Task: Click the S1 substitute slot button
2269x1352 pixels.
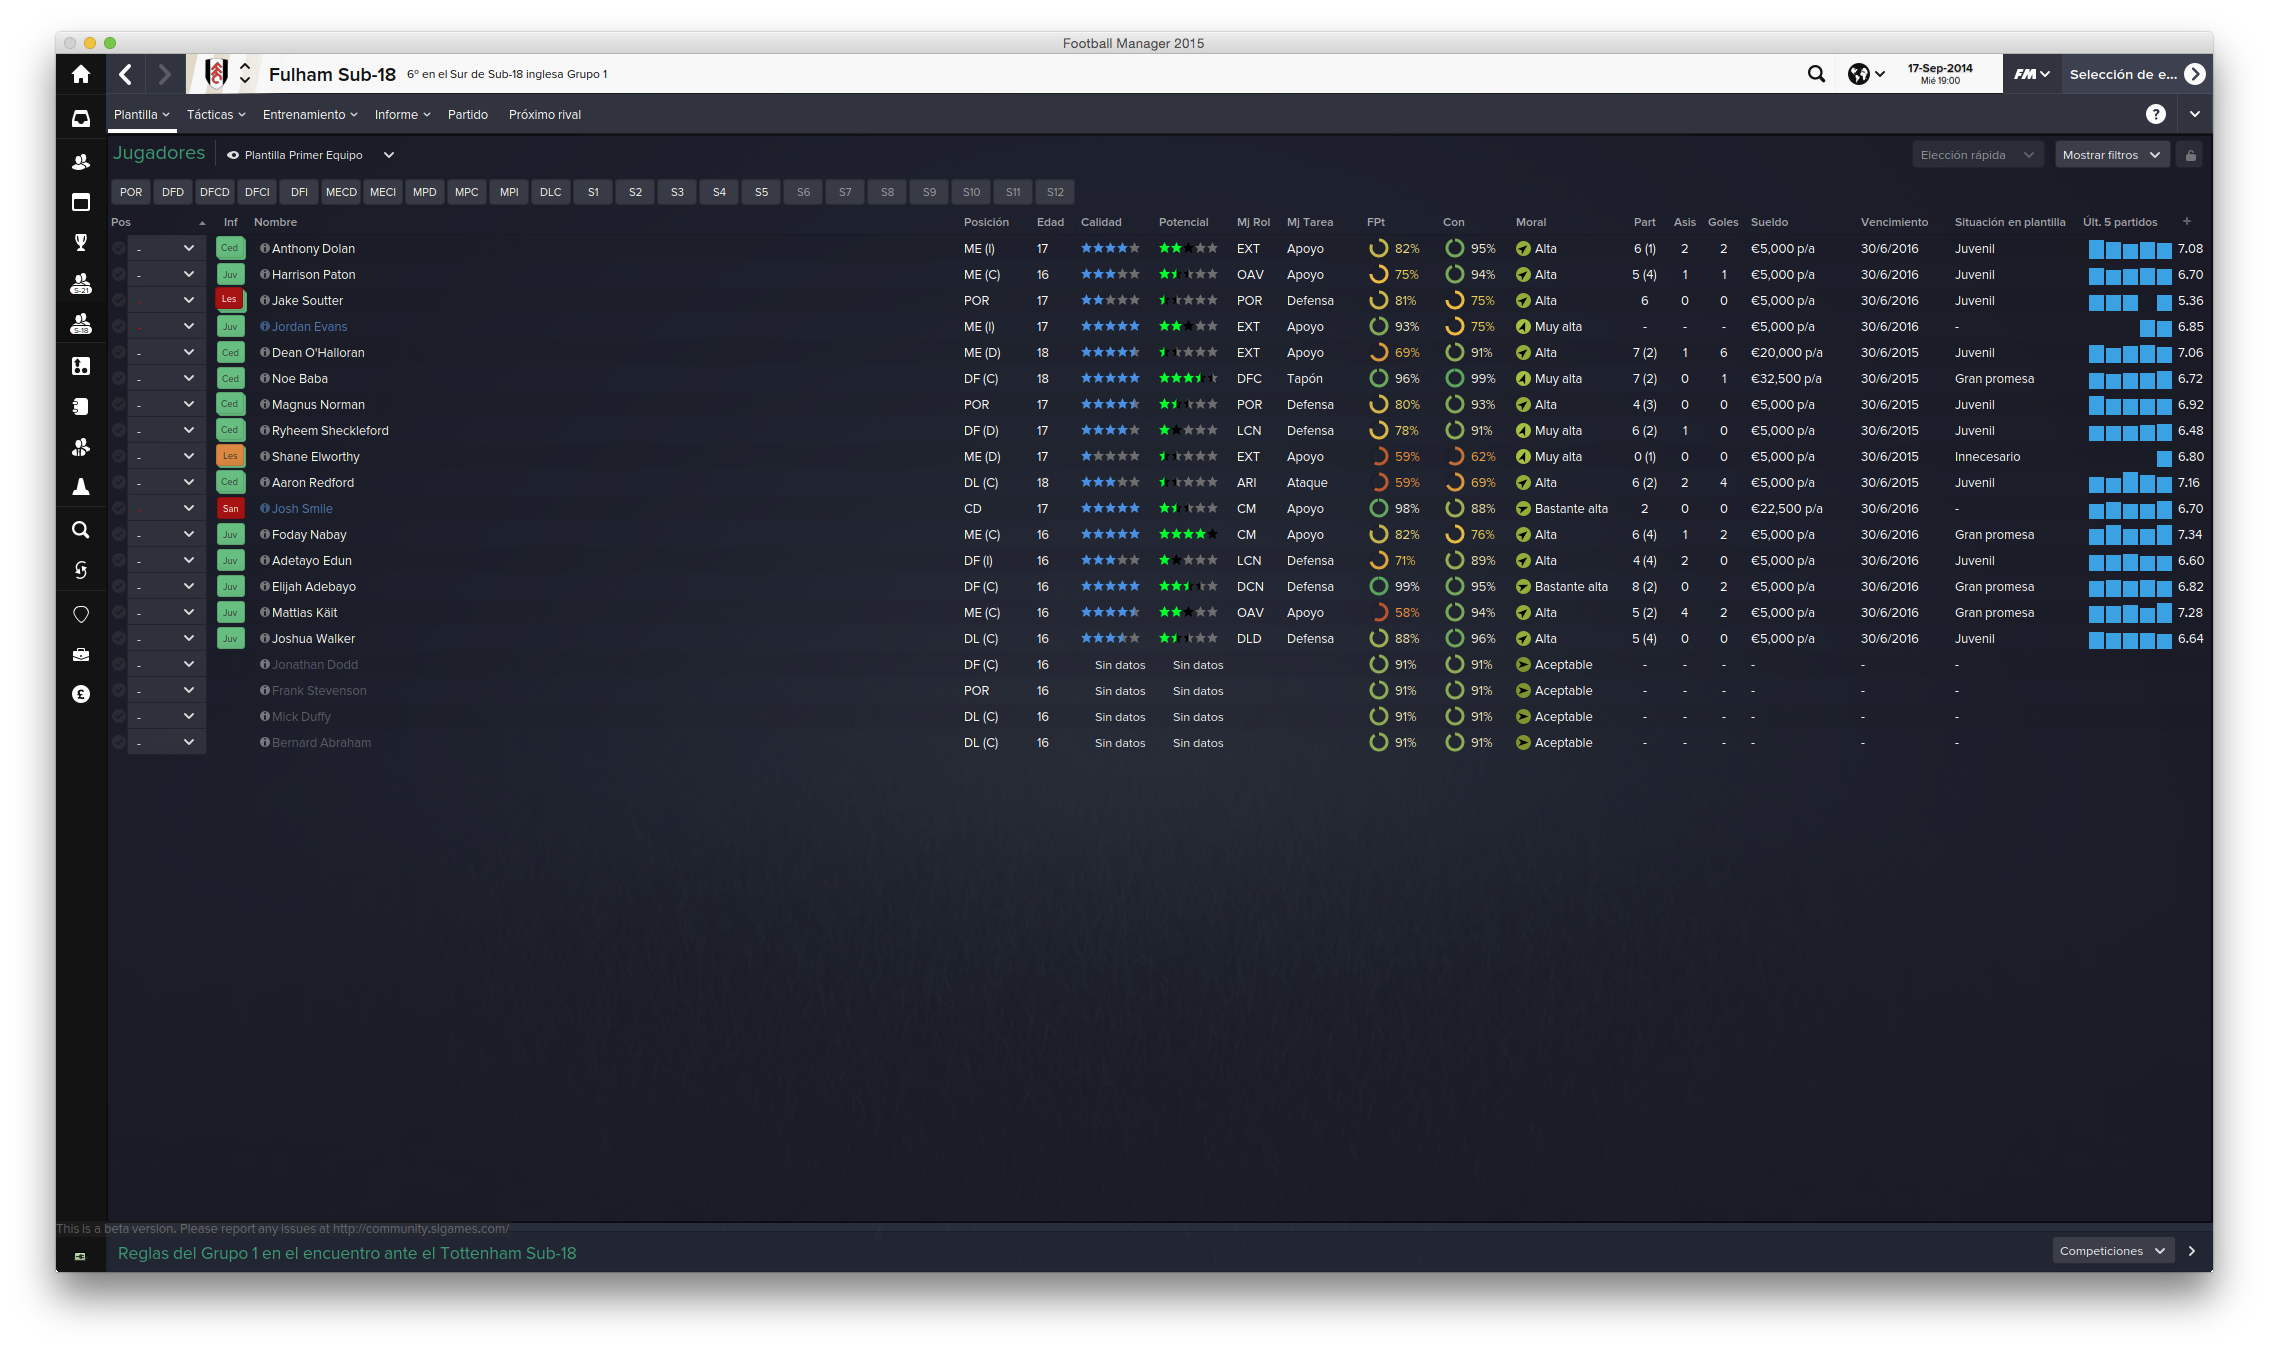Action: tap(593, 192)
